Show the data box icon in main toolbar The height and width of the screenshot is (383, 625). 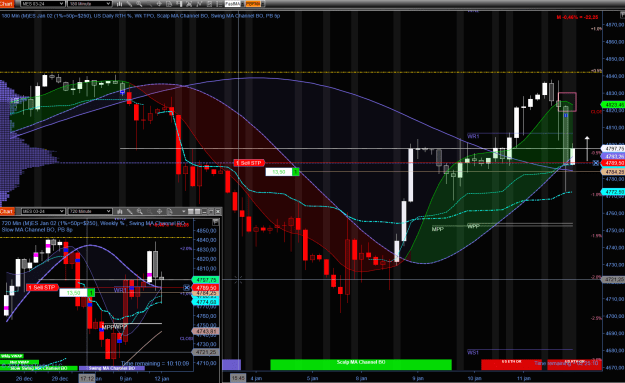[169, 4]
